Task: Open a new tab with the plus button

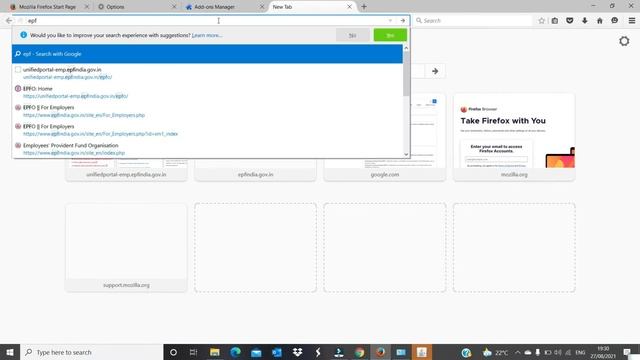Action: [x=364, y=7]
